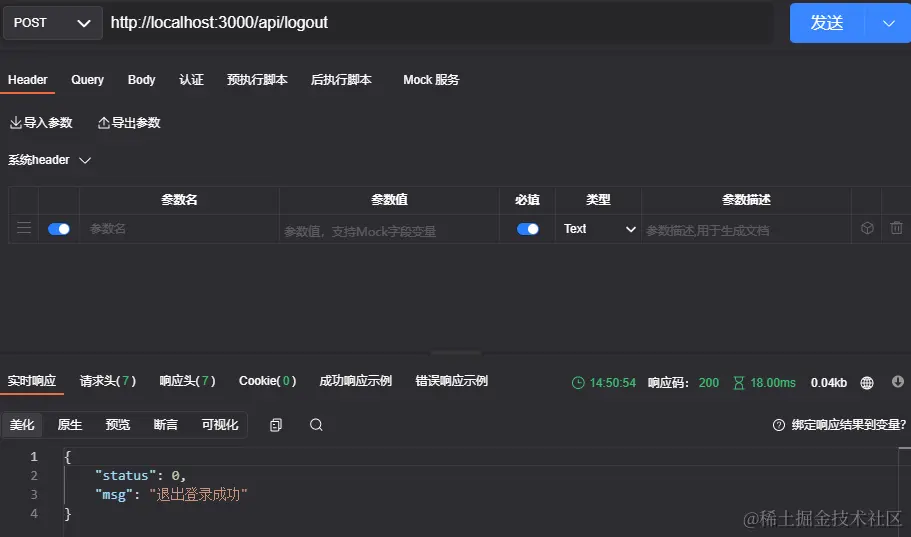Open the 响应头(7) tab
This screenshot has height=537, width=911.
pyautogui.click(x=187, y=381)
